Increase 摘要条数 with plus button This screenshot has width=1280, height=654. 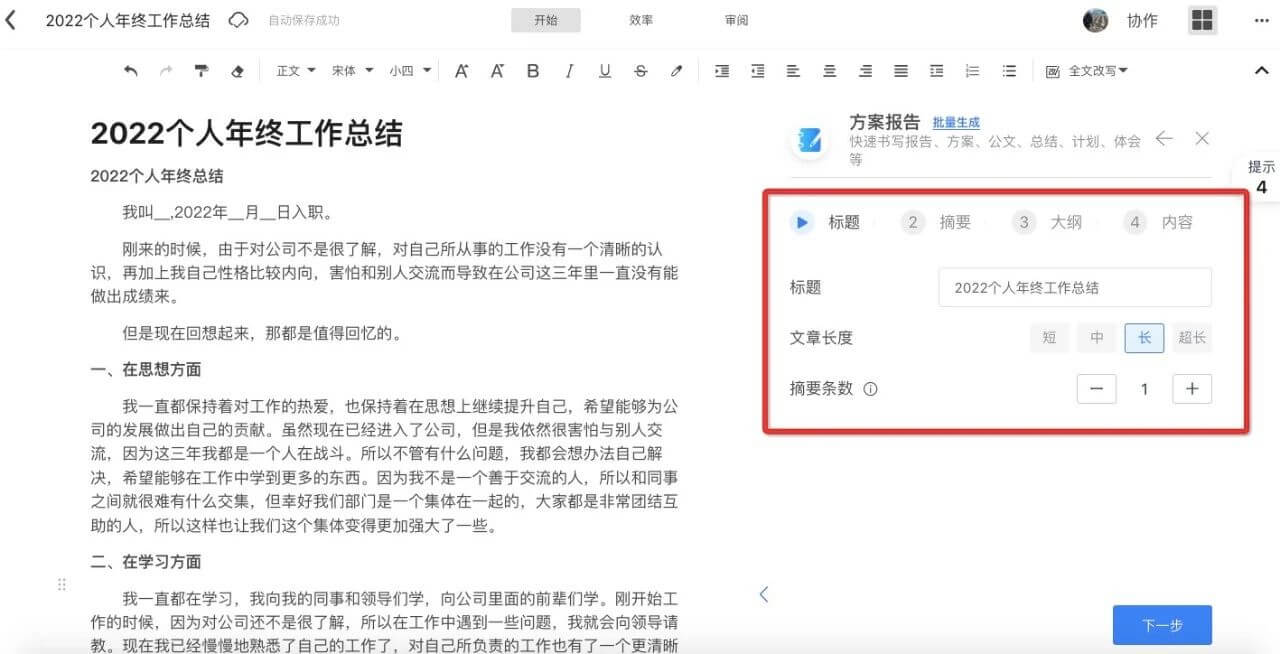coord(1192,389)
